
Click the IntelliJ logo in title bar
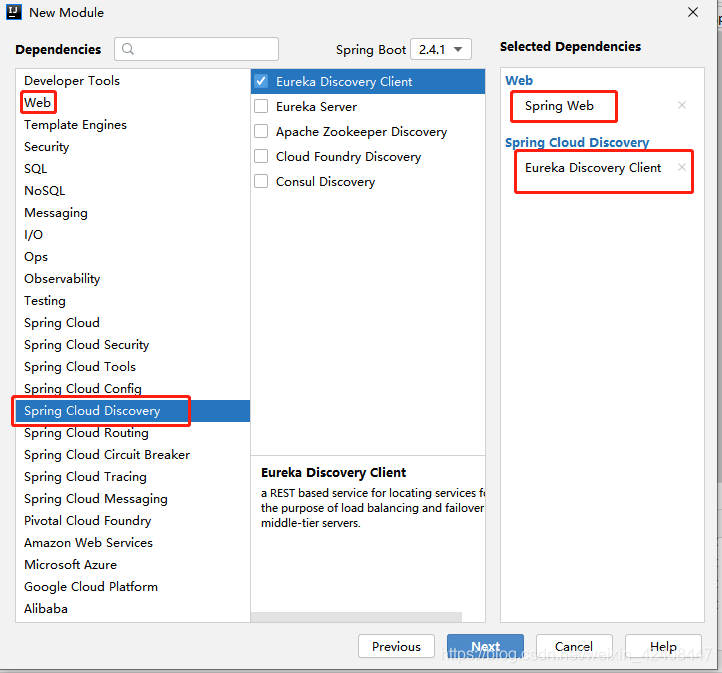[14, 12]
